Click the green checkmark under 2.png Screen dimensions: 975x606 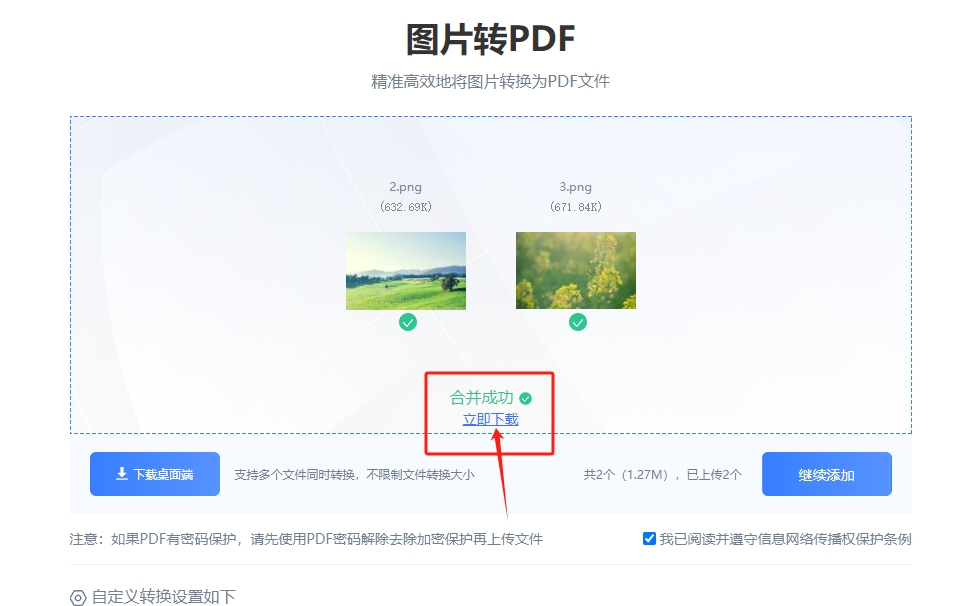[408, 322]
